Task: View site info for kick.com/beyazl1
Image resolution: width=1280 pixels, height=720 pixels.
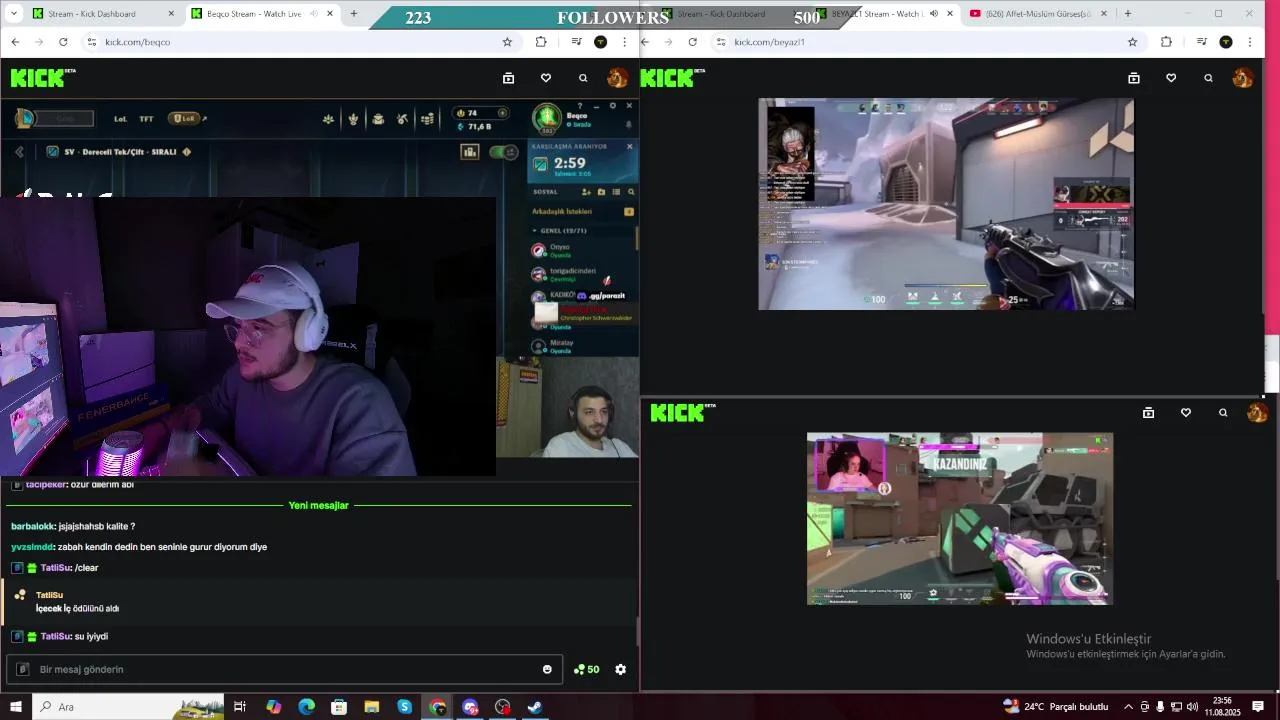Action: (721, 42)
